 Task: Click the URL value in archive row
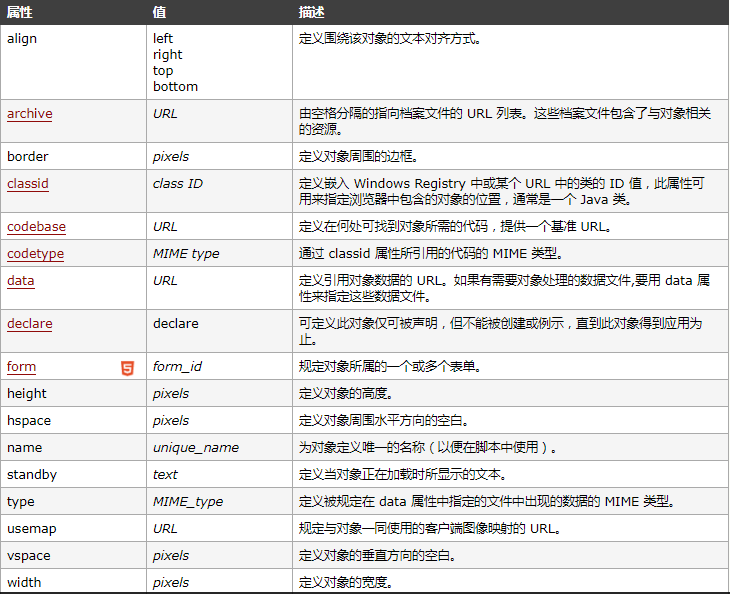click(165, 114)
